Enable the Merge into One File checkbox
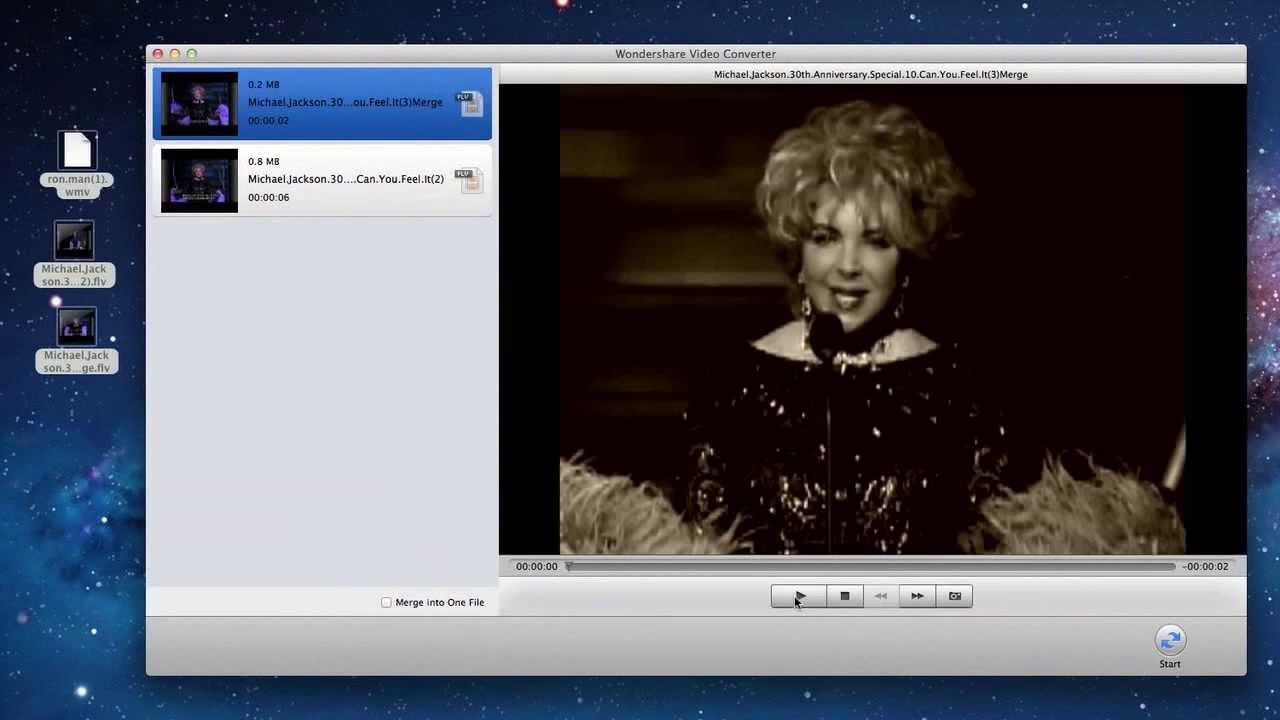 tap(386, 602)
